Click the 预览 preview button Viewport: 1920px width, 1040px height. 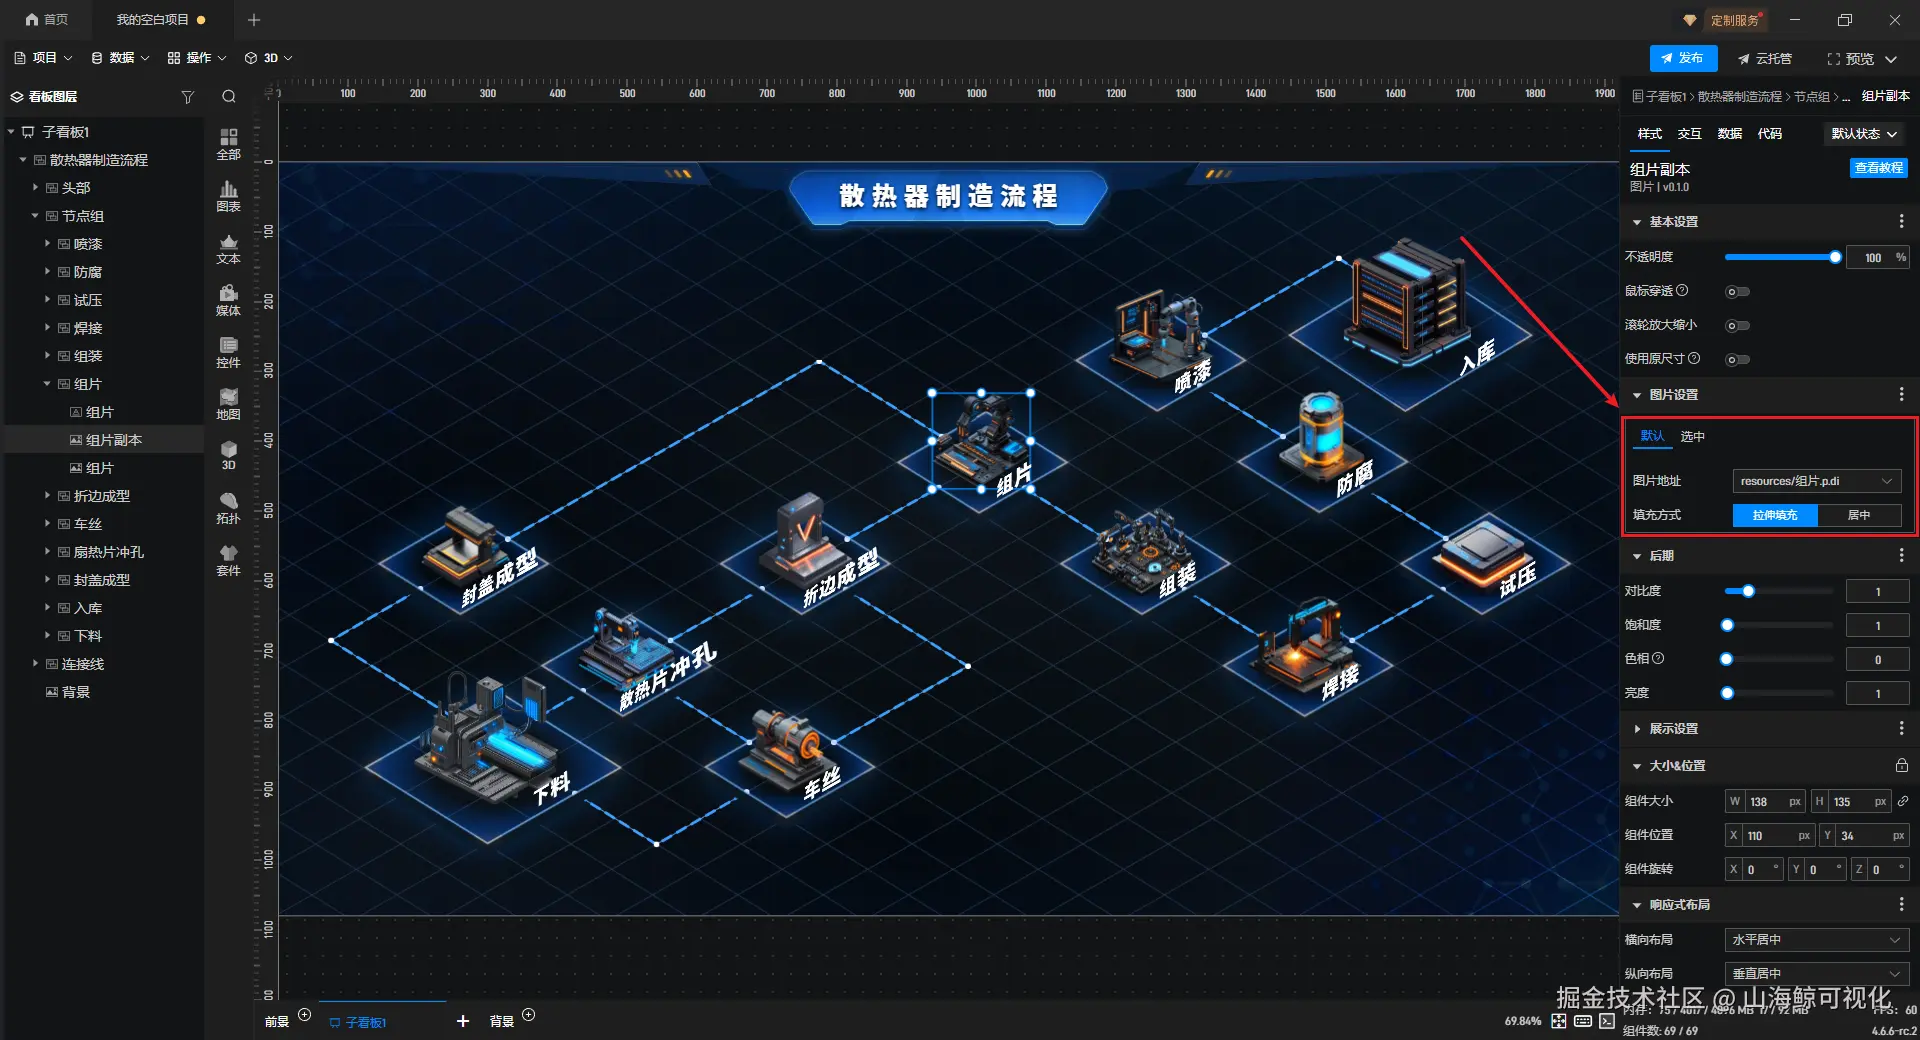pyautogui.click(x=1850, y=59)
